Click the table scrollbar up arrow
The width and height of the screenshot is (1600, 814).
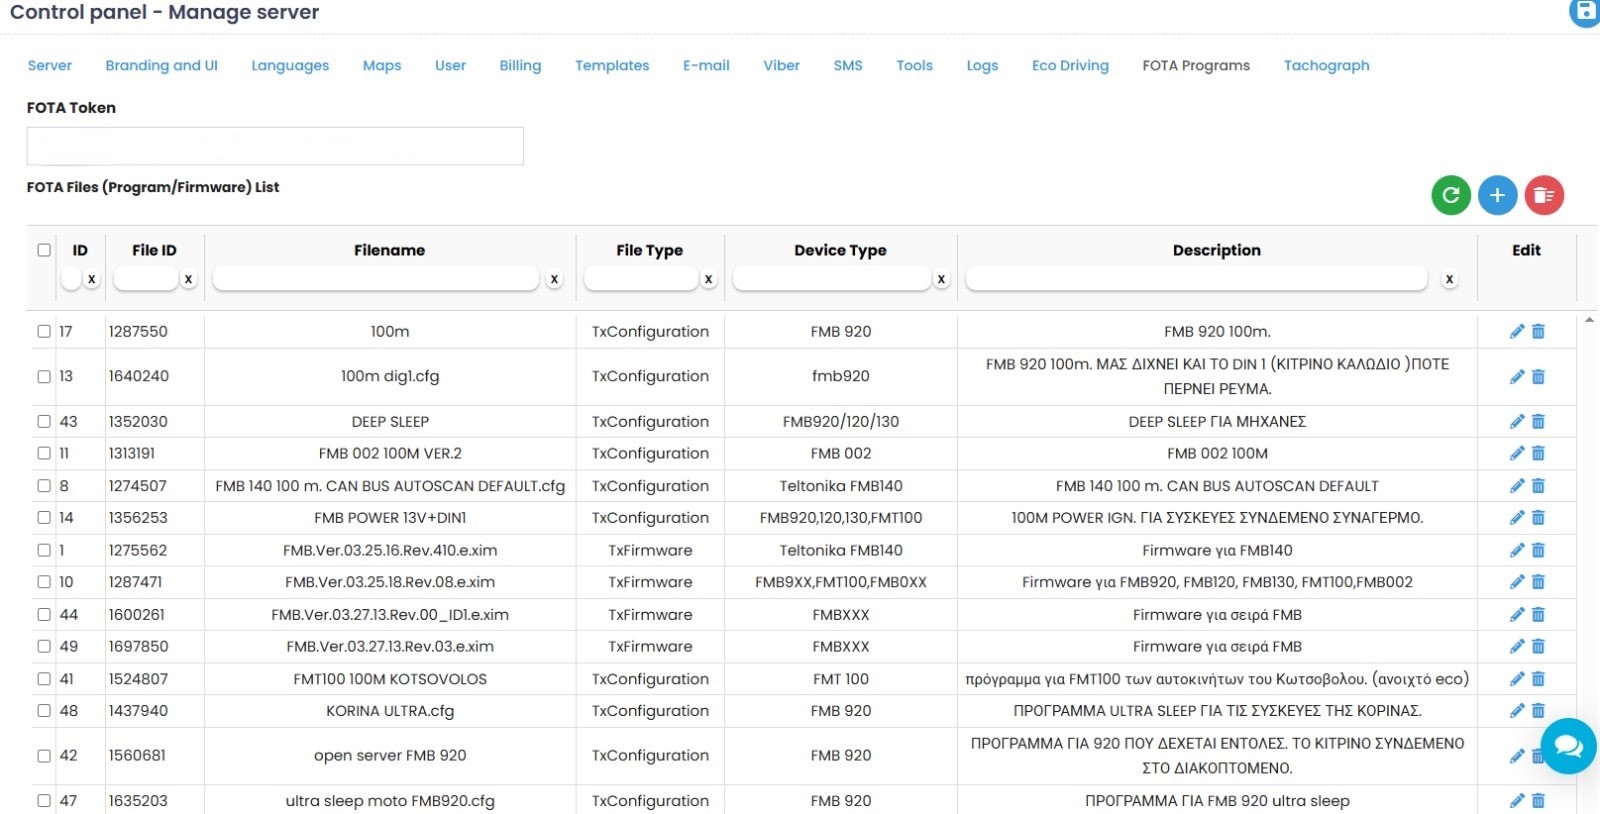1589,320
